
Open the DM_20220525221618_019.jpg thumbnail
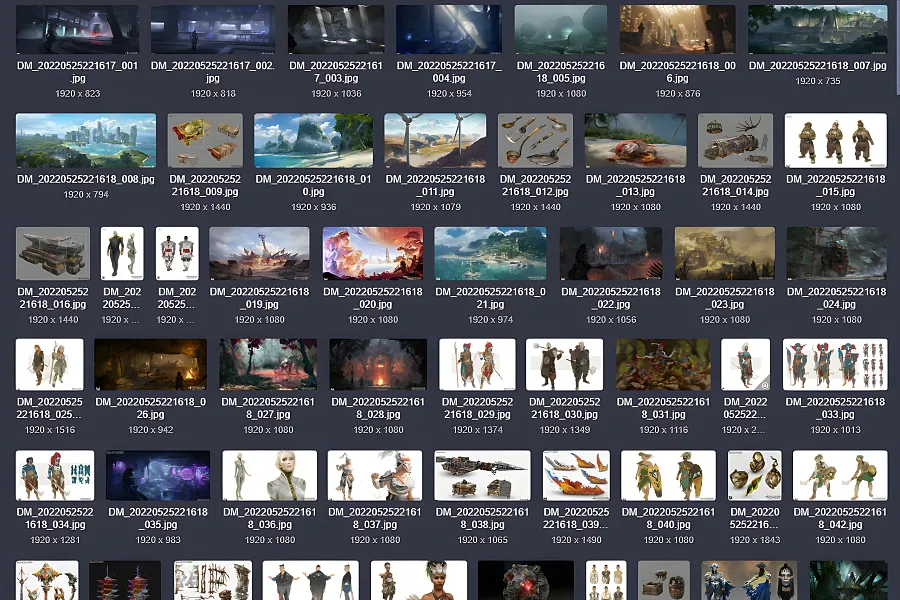[259, 253]
